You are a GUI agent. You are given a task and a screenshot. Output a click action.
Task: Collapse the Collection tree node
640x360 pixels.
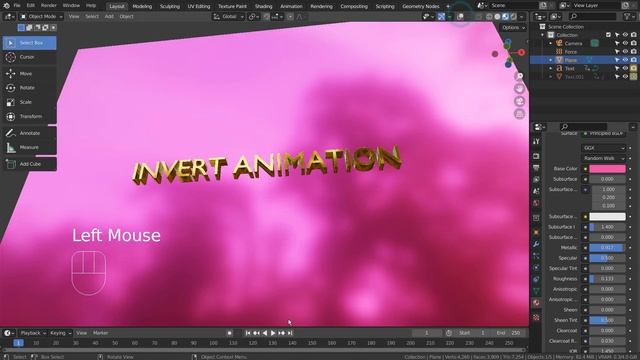[542, 35]
